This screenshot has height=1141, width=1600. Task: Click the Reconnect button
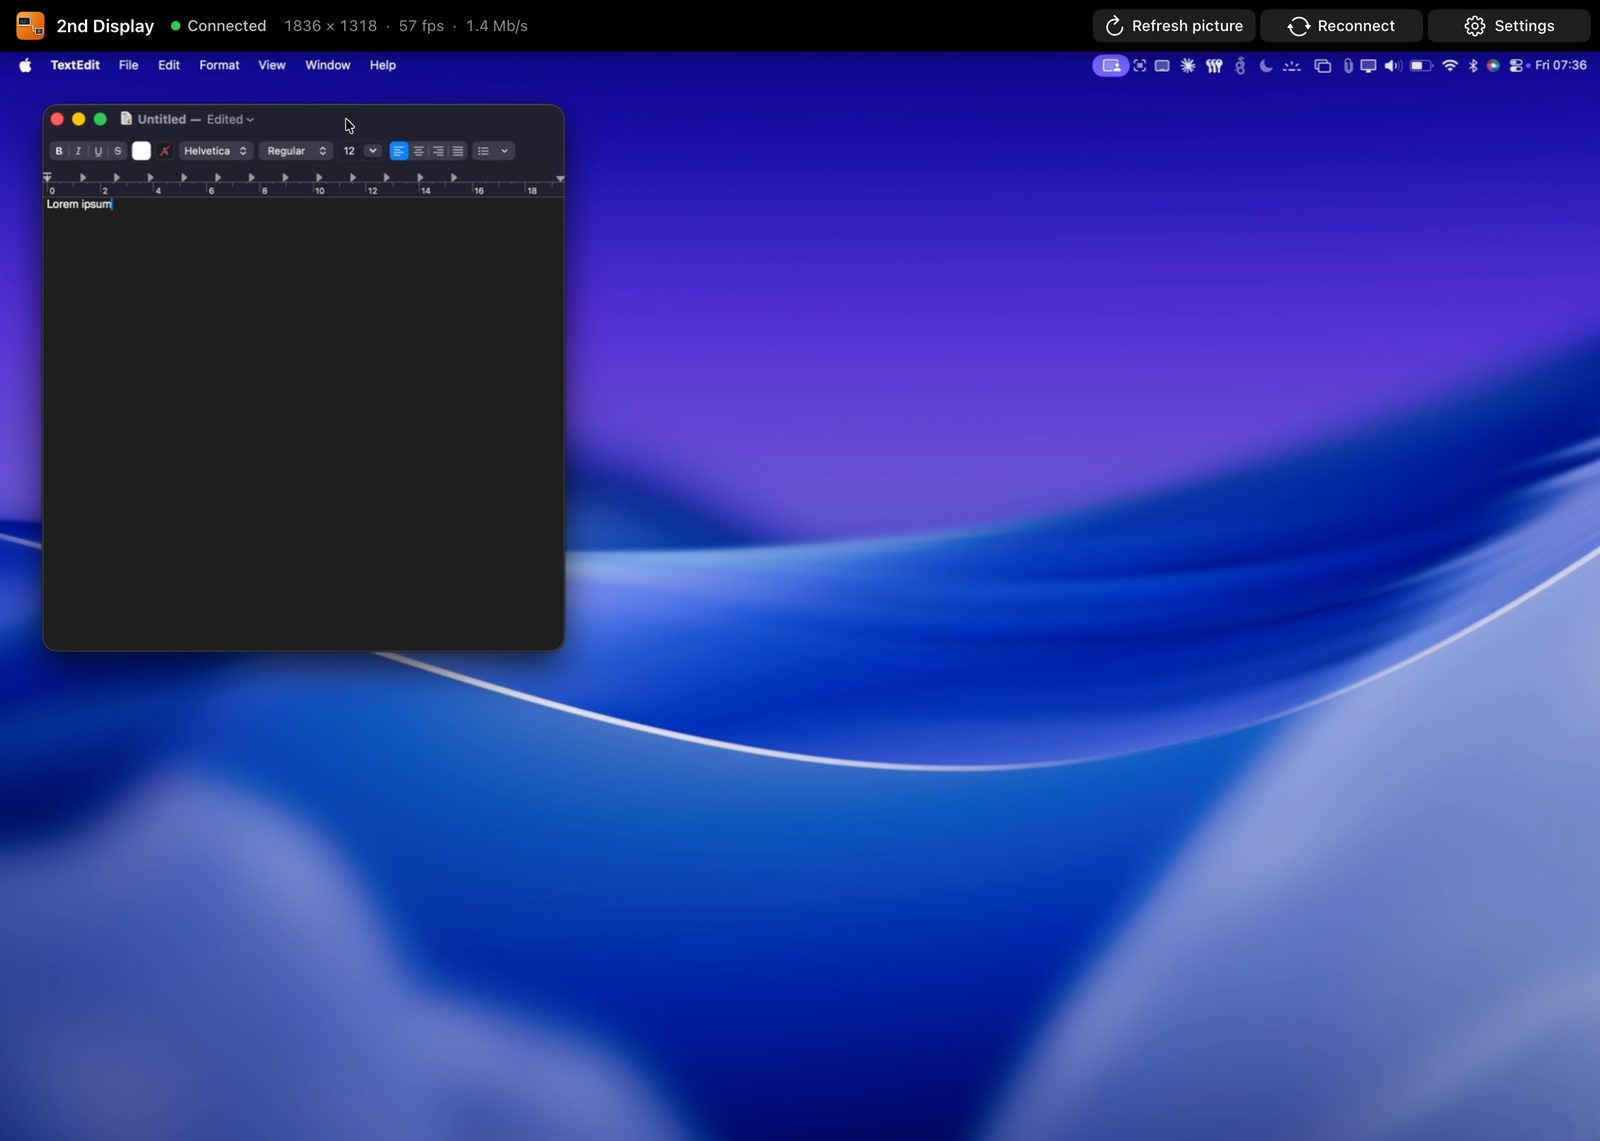point(1341,26)
